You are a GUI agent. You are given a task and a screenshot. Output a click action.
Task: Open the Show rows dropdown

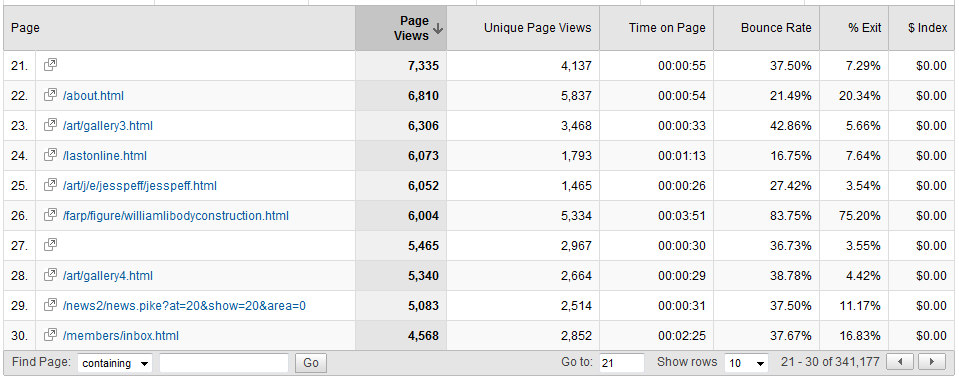coord(746,363)
